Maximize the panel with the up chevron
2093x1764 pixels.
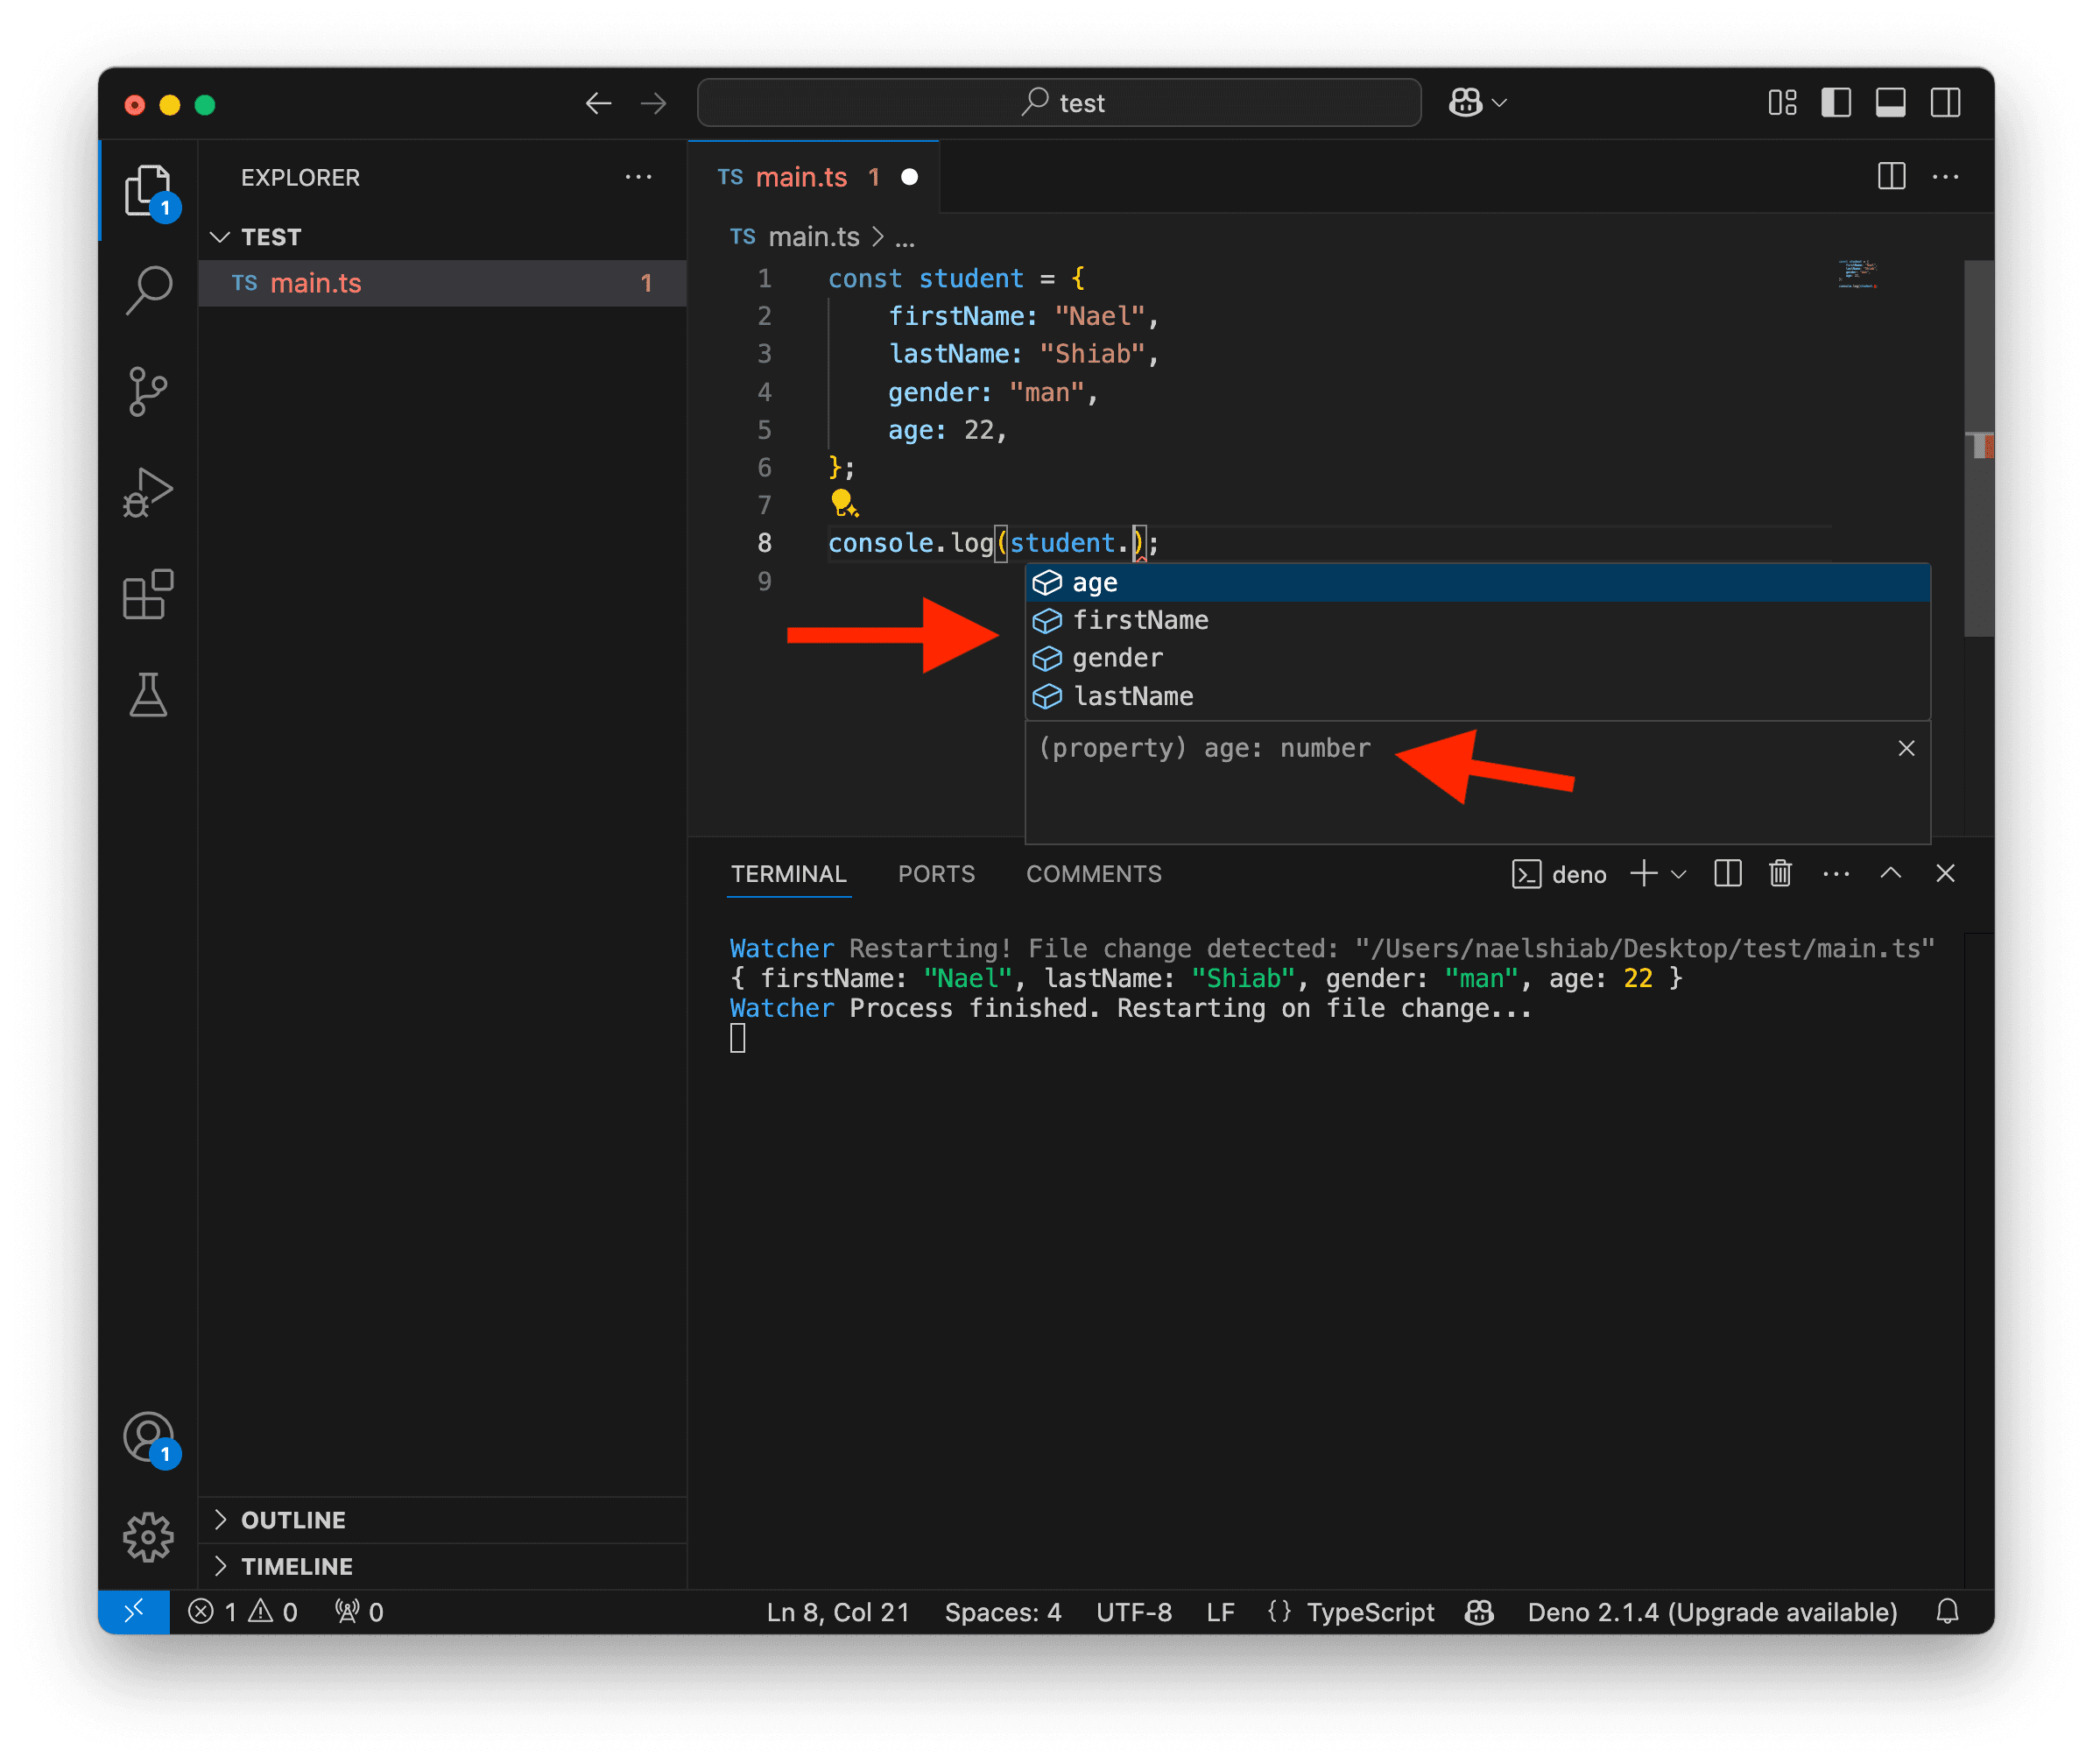point(1890,873)
